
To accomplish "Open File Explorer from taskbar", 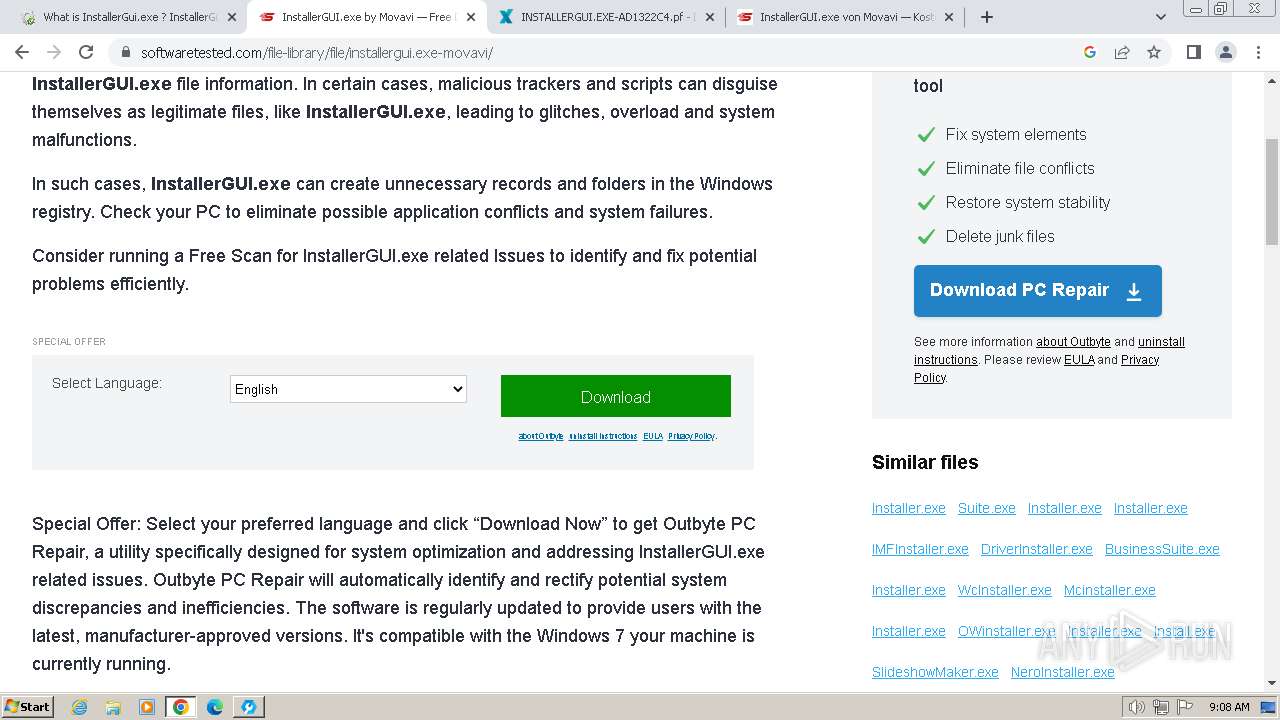I will coord(113,707).
